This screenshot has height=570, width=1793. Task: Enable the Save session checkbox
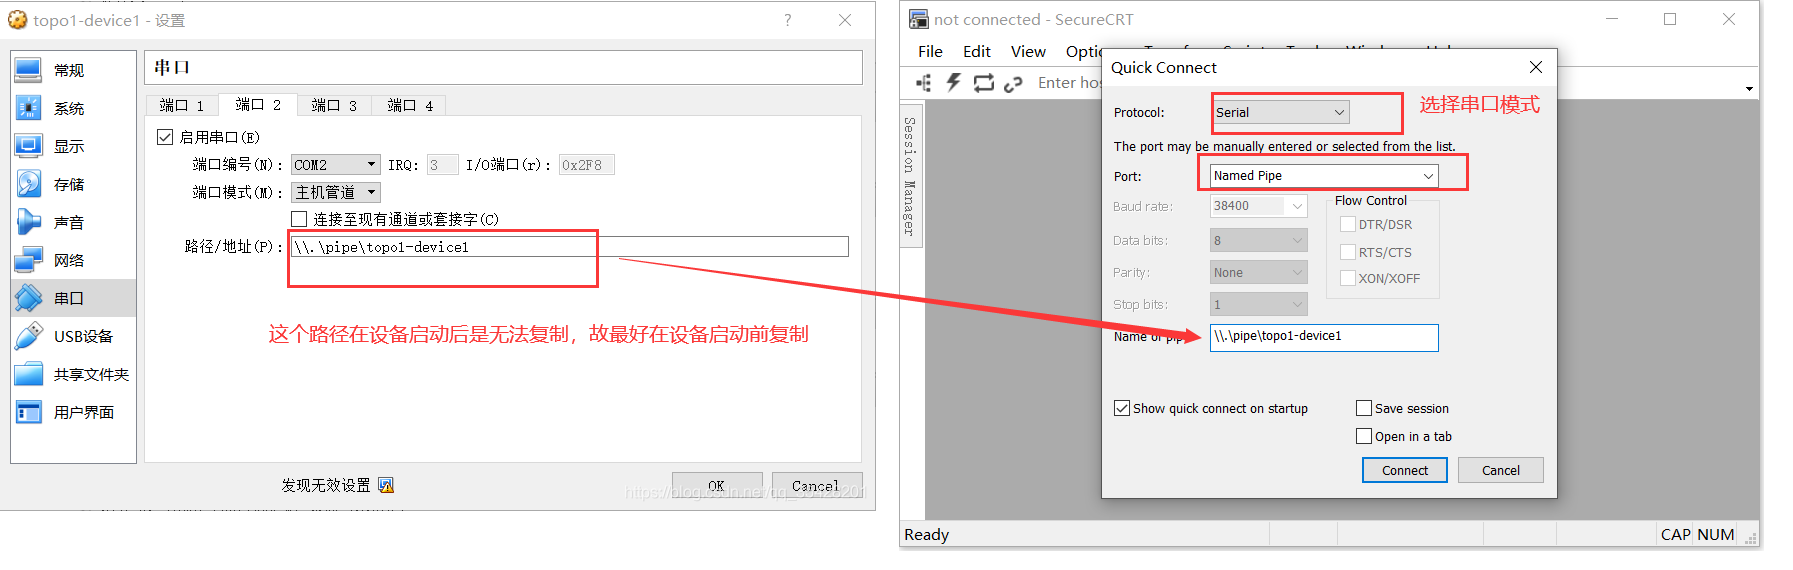1363,408
